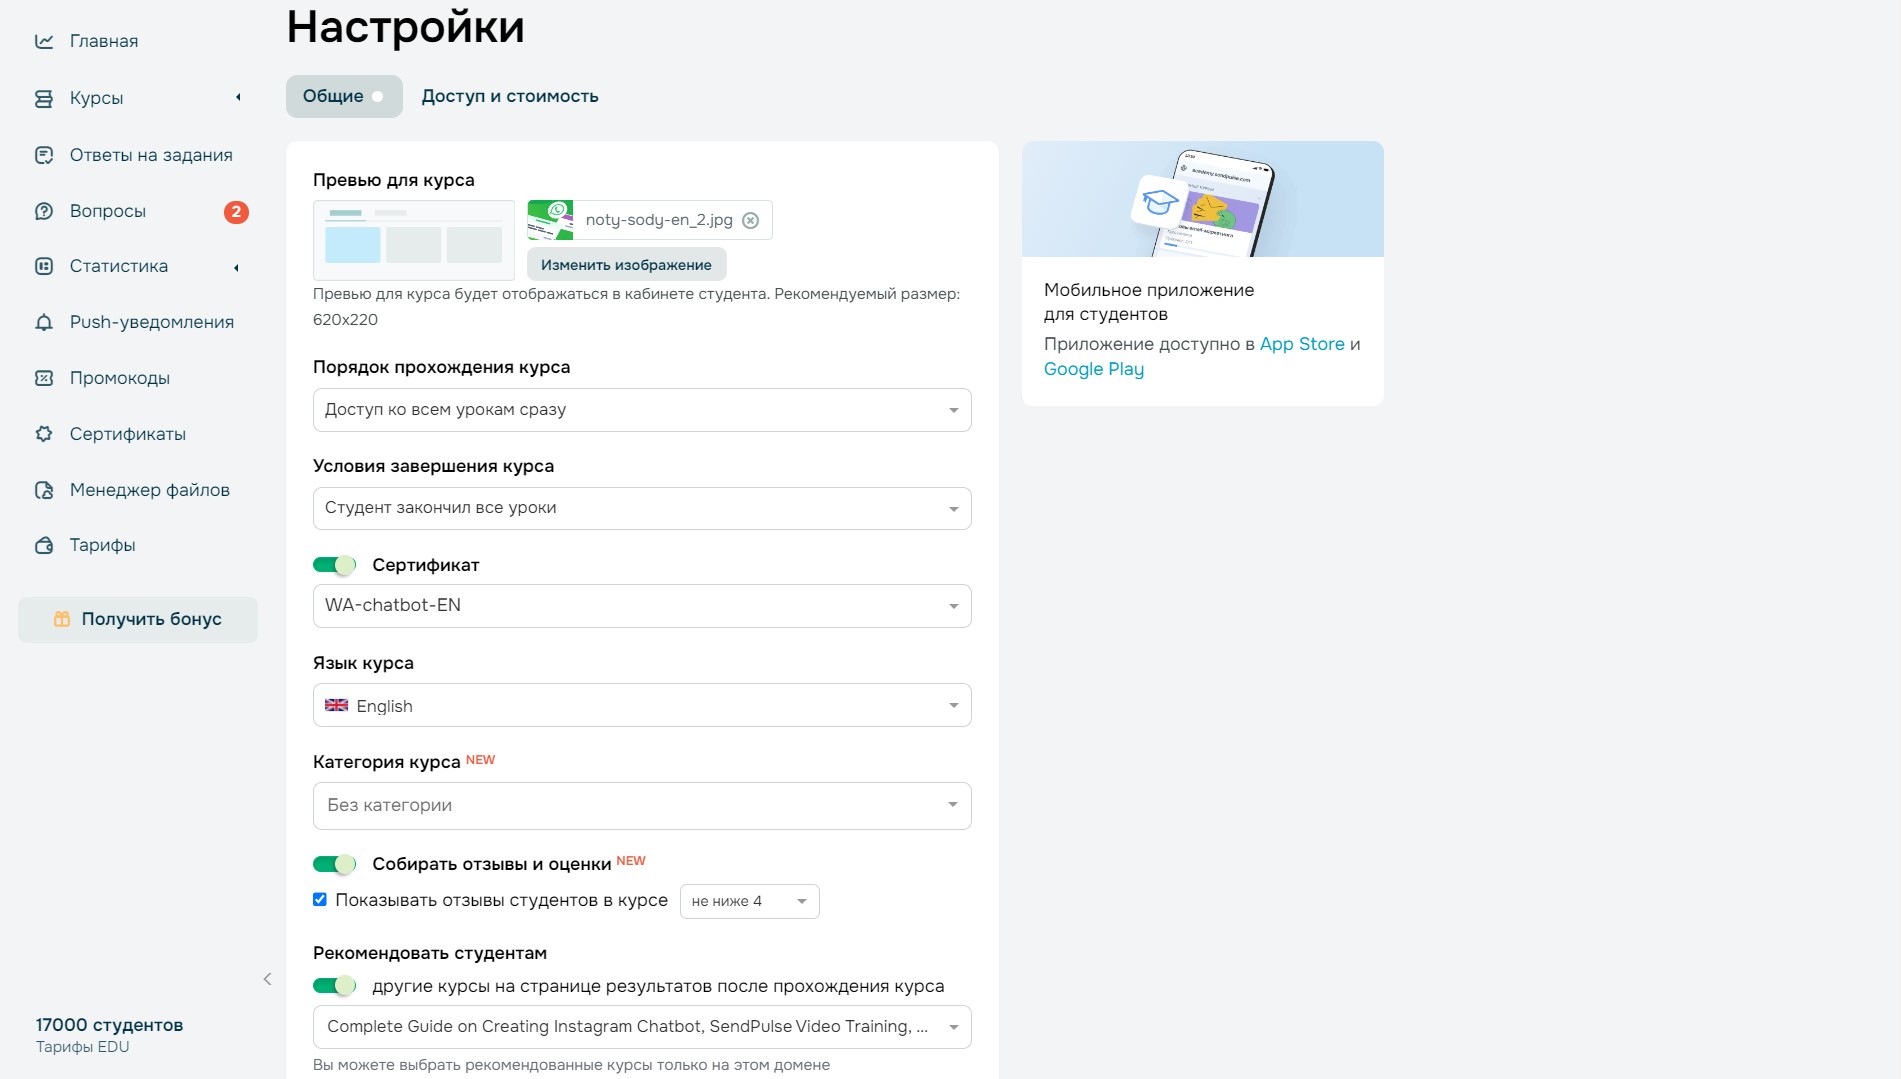Image resolution: width=1901 pixels, height=1079 pixels.
Task: Click the Главная chart icon in sidebar
Action: tap(44, 41)
